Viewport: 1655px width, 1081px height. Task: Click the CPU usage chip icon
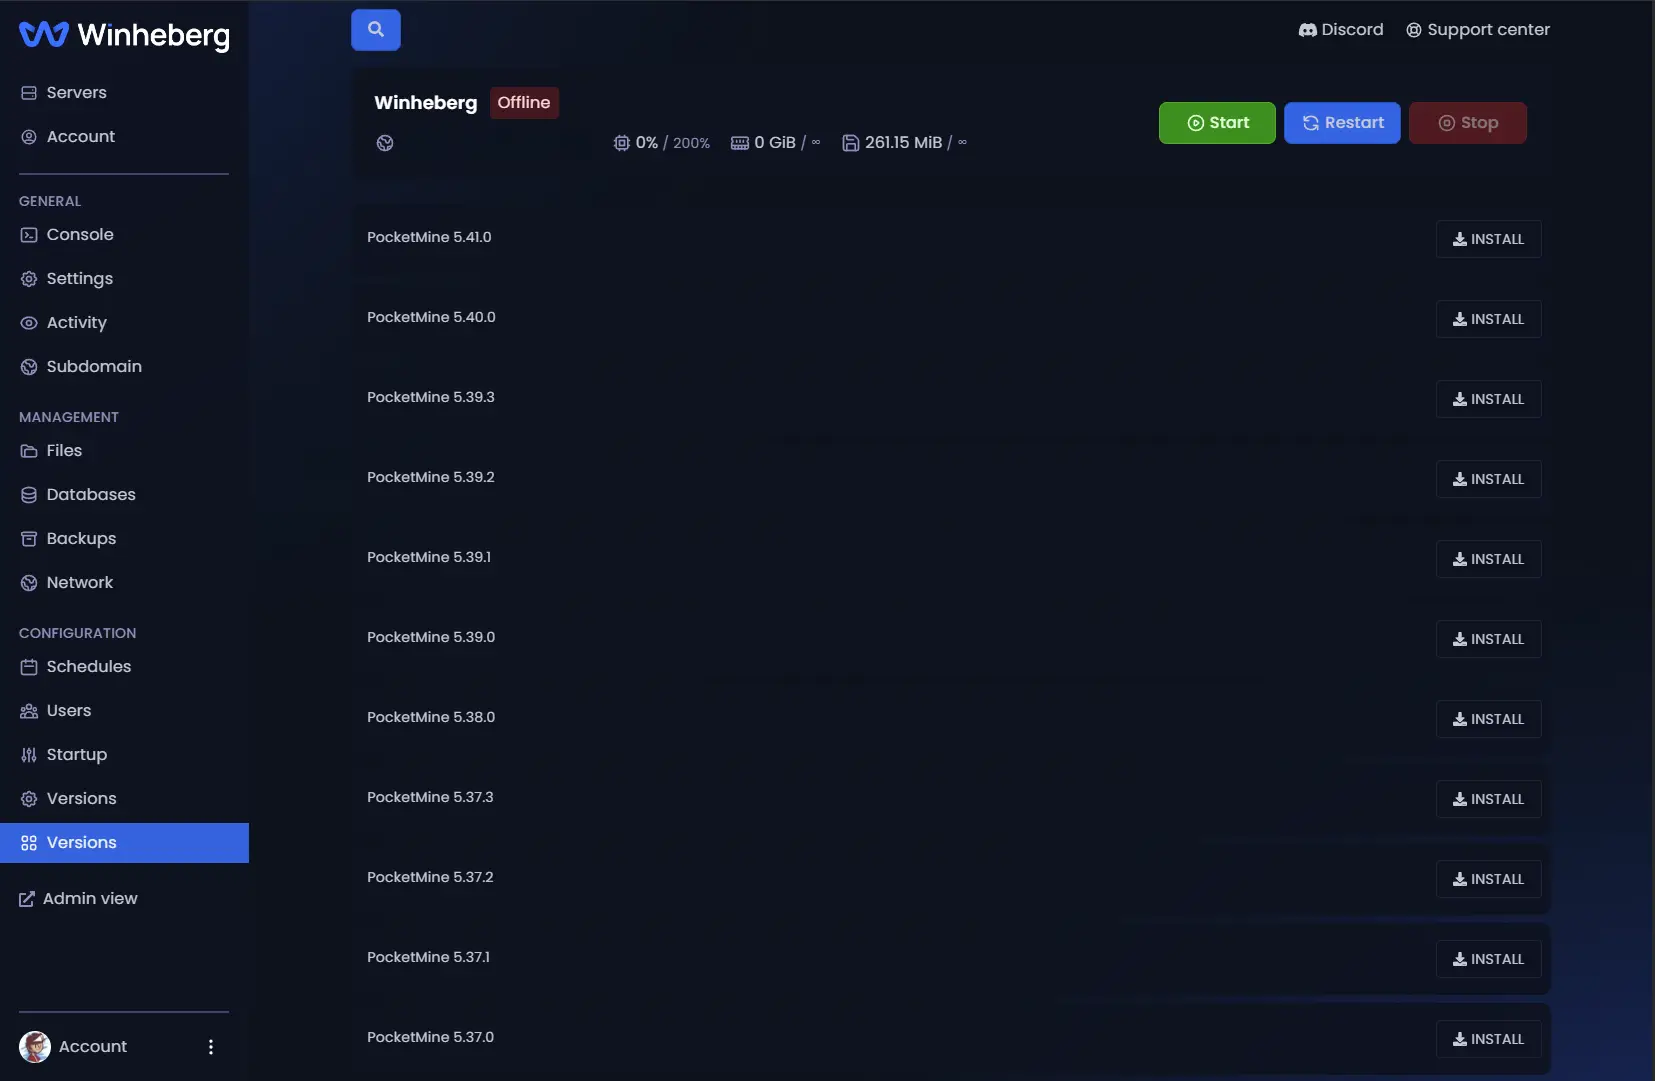(622, 143)
